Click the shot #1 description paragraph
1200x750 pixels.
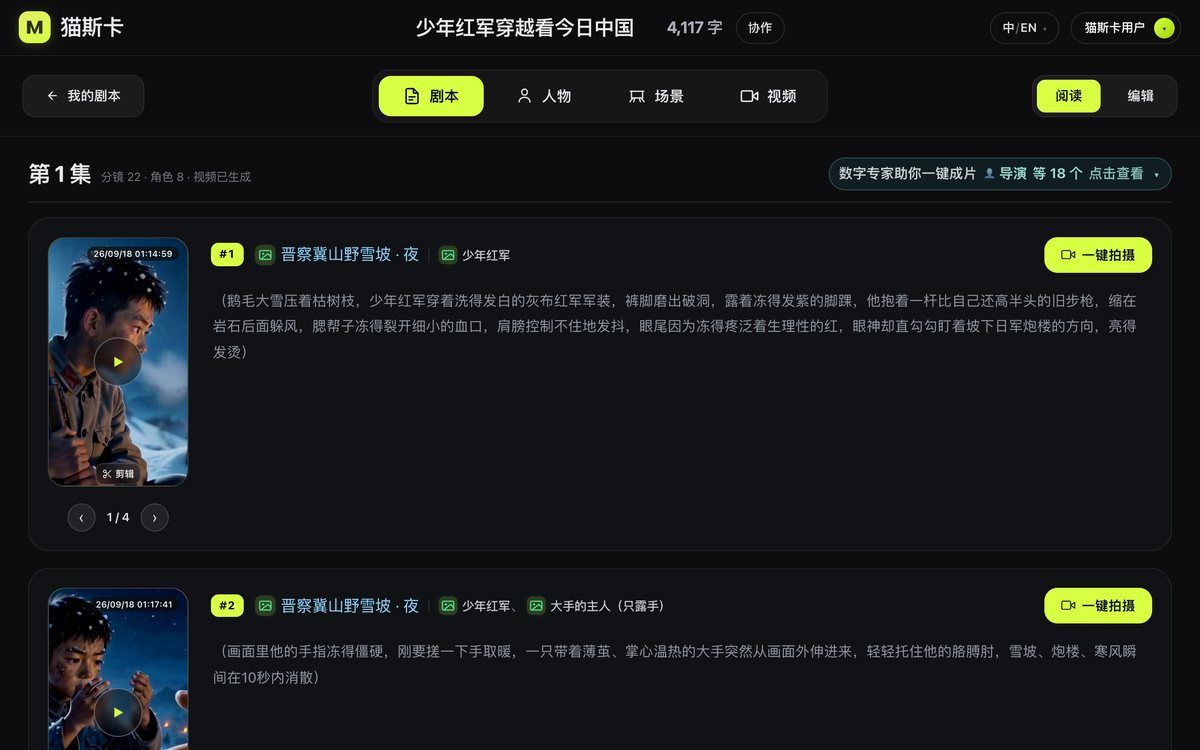tap(675, 326)
